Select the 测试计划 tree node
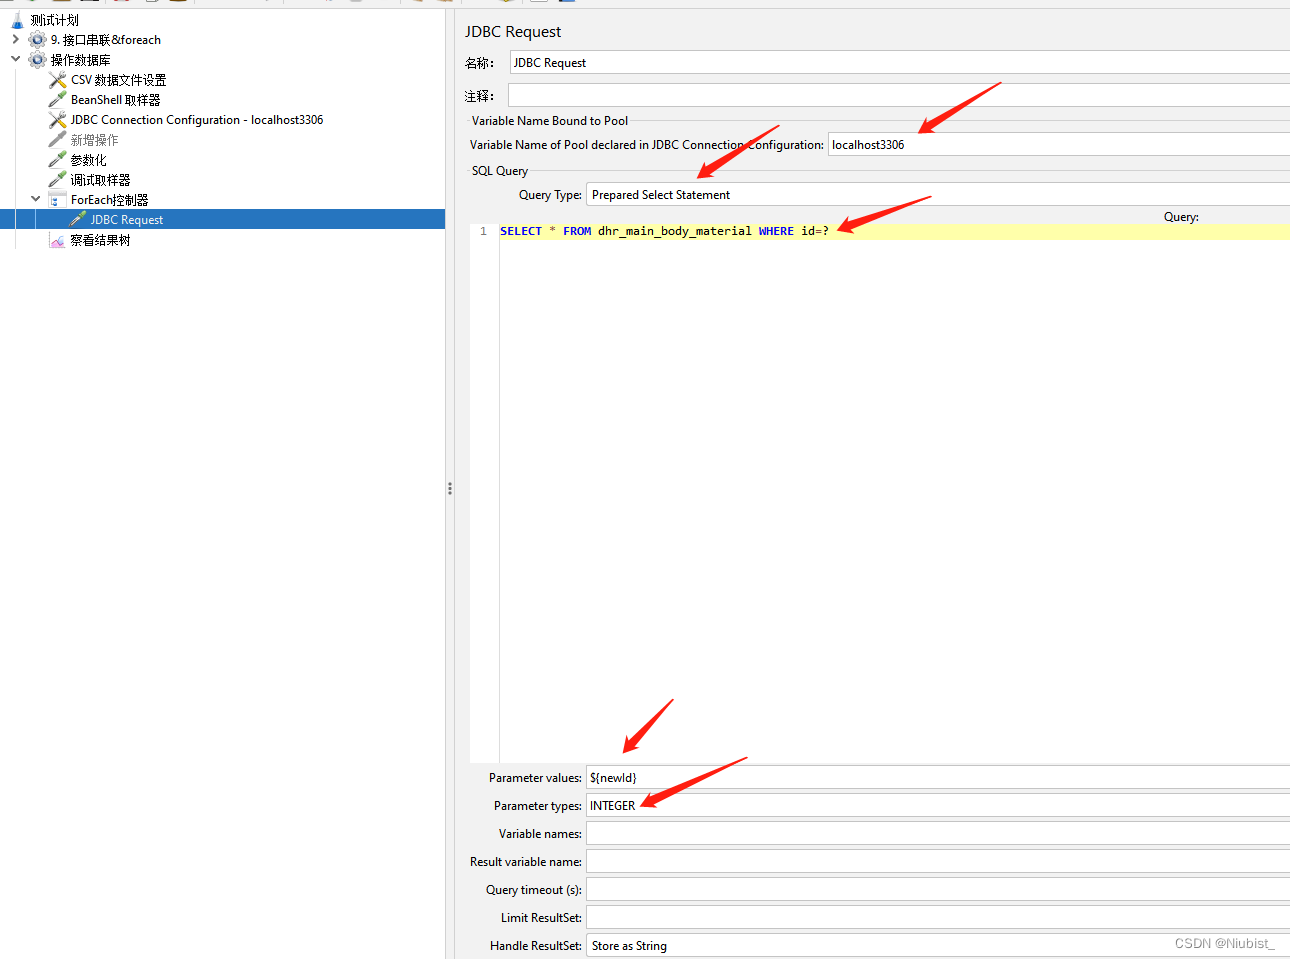Screen dimensions: 1290x959 click(x=54, y=20)
